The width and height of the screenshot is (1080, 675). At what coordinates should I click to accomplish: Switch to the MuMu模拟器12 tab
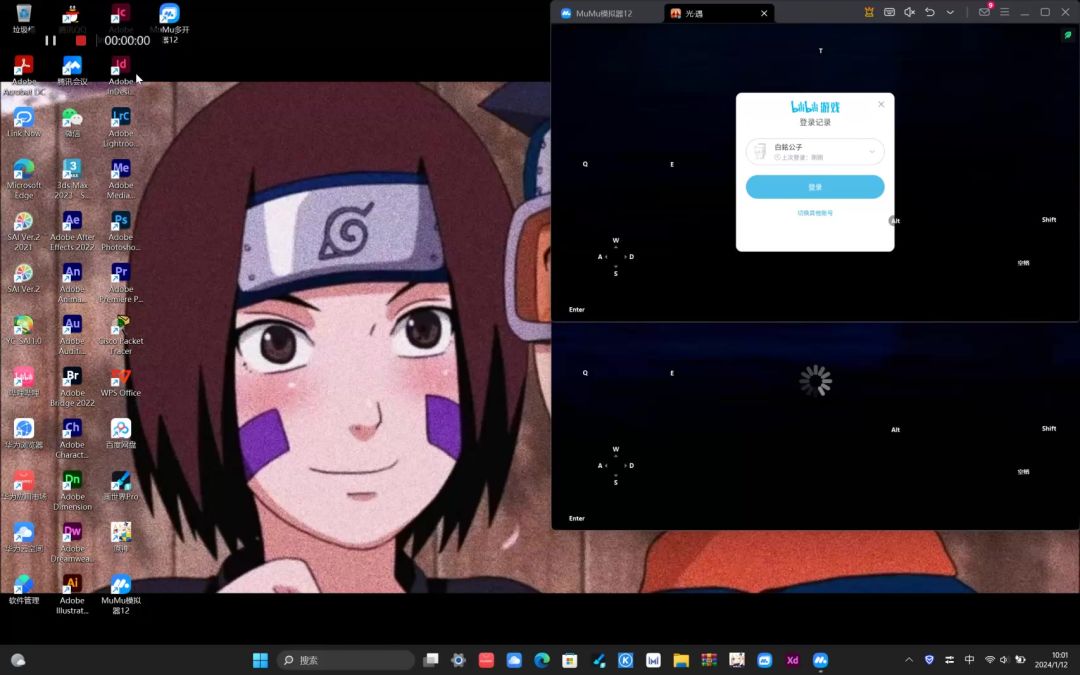tap(597, 13)
